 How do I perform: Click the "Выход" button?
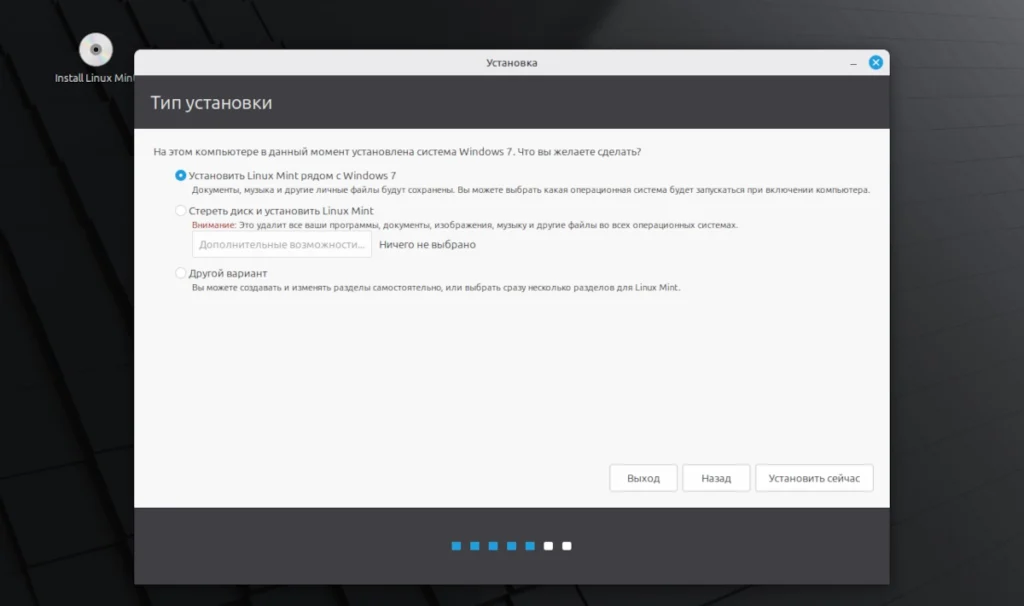[x=643, y=478]
